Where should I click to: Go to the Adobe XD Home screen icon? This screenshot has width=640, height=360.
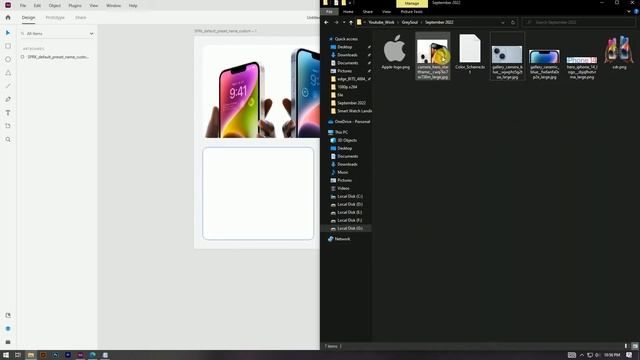pos(8,18)
